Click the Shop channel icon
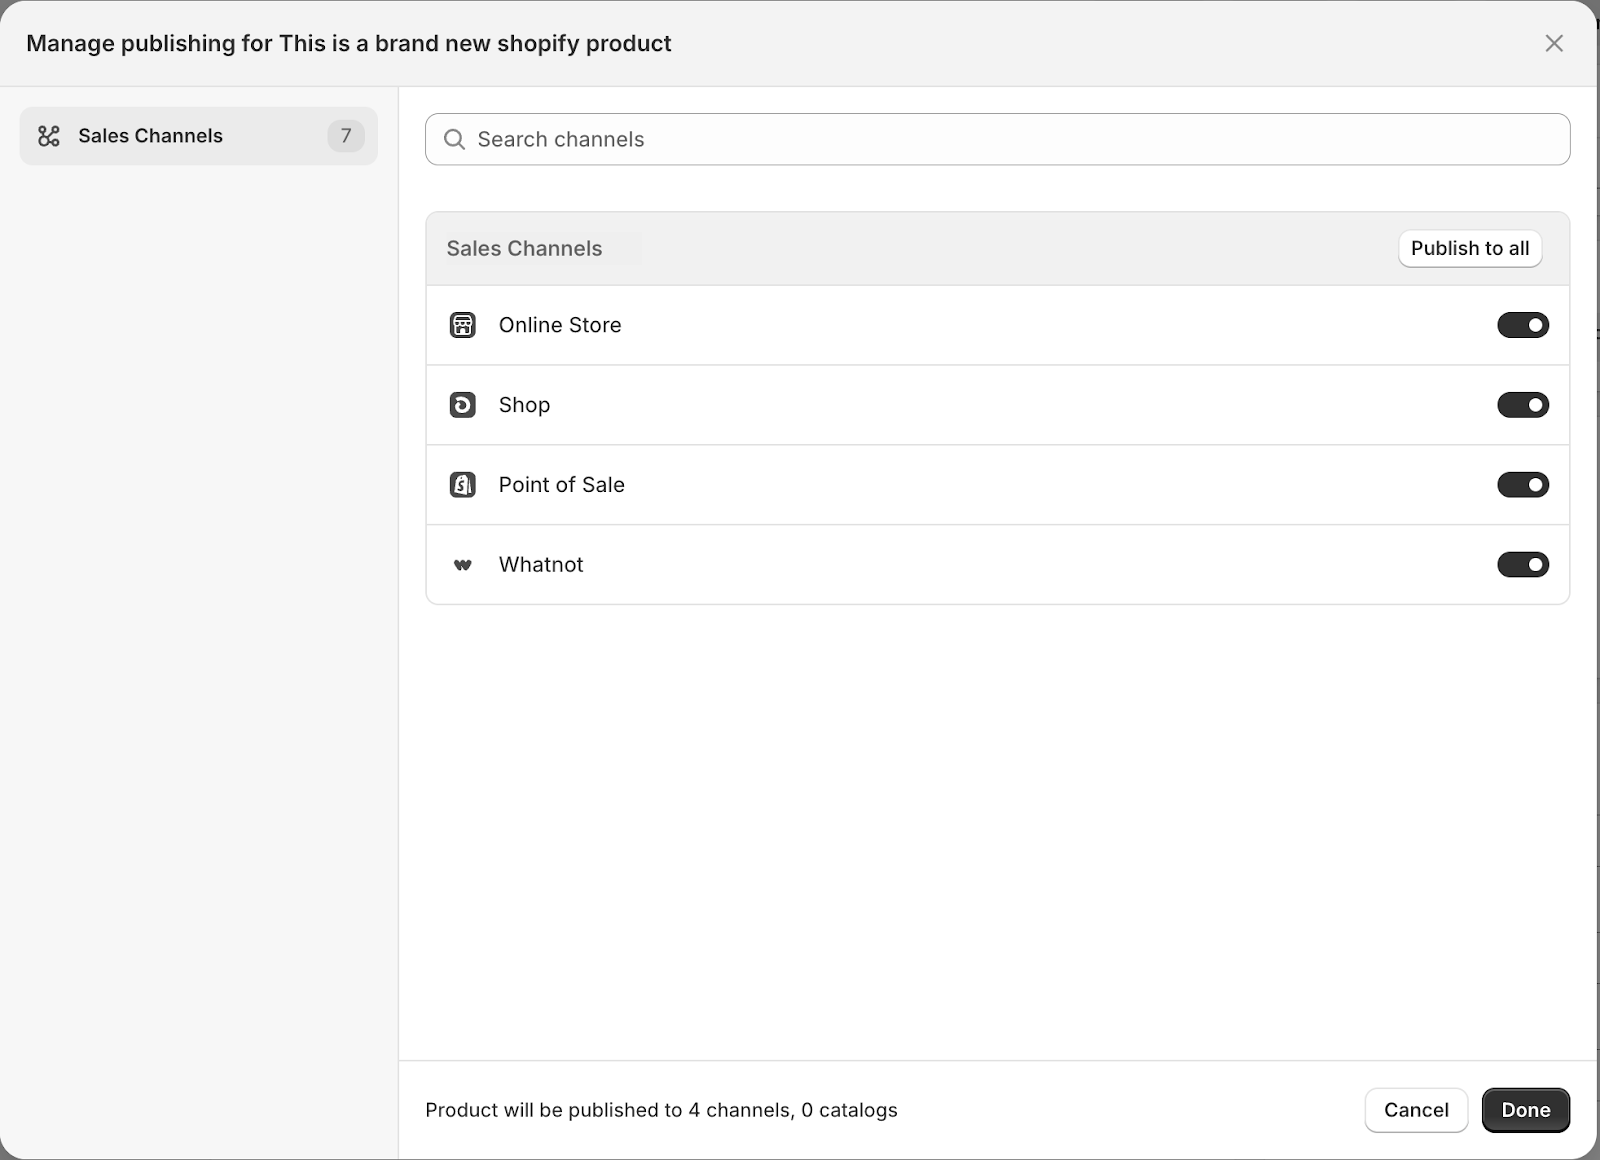 coord(462,405)
